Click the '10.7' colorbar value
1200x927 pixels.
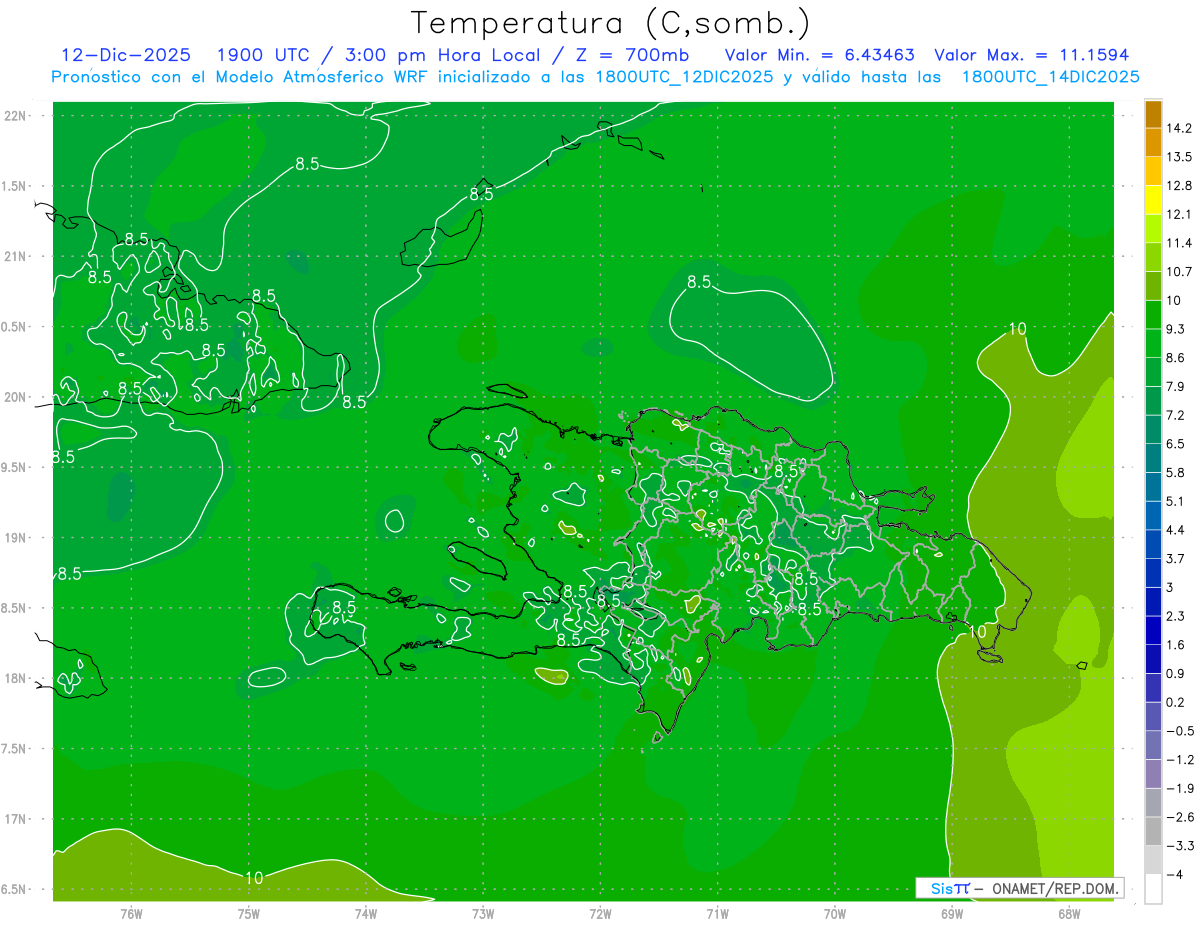click(x=1179, y=272)
